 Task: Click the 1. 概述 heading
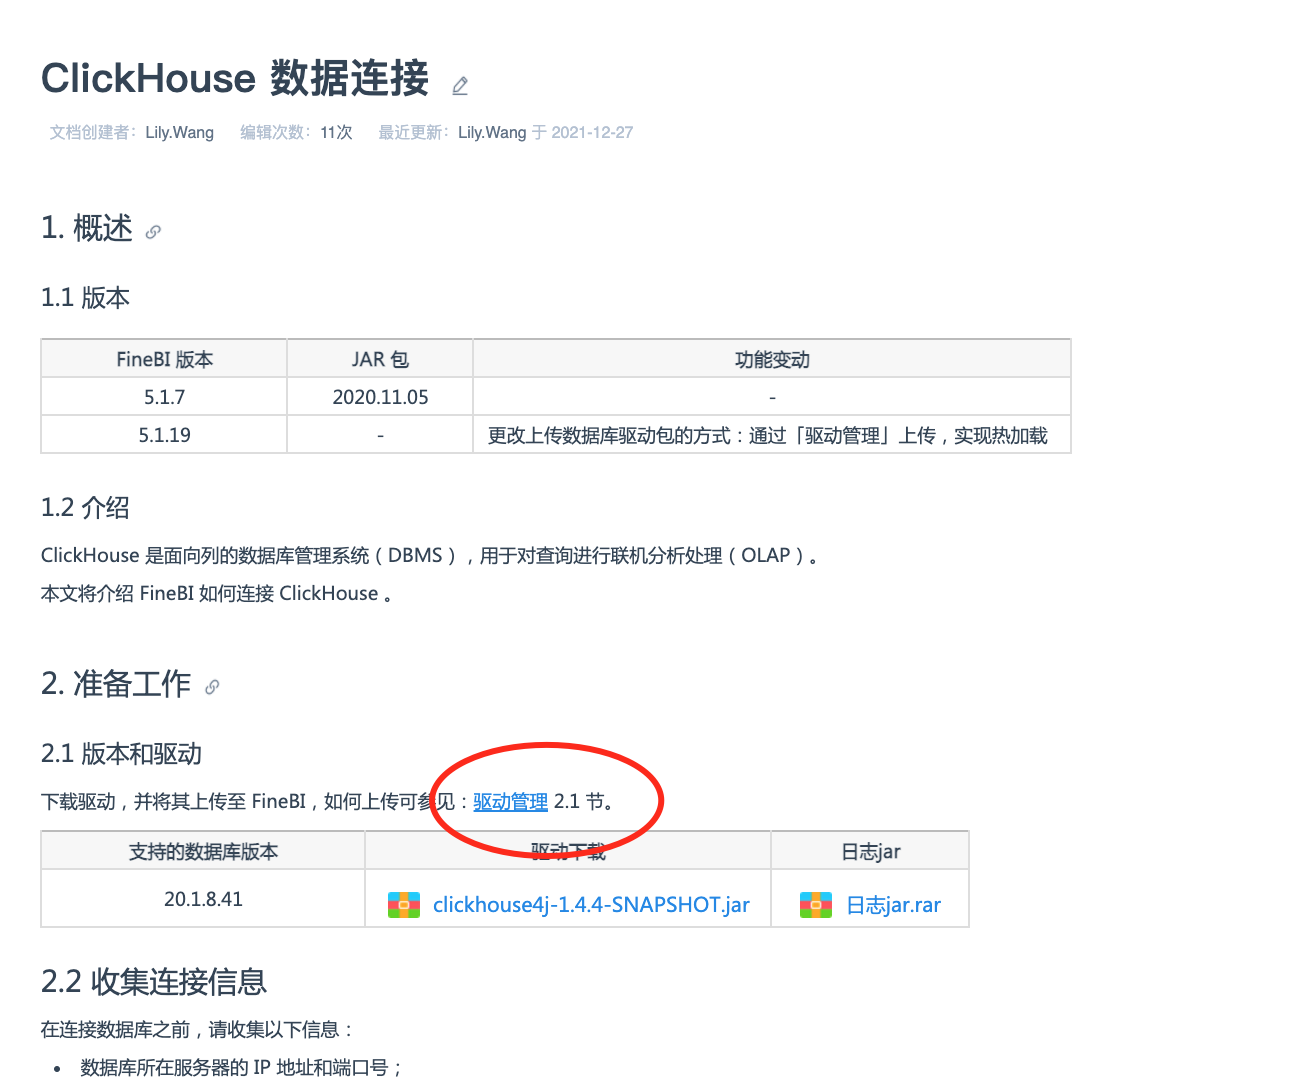[87, 228]
